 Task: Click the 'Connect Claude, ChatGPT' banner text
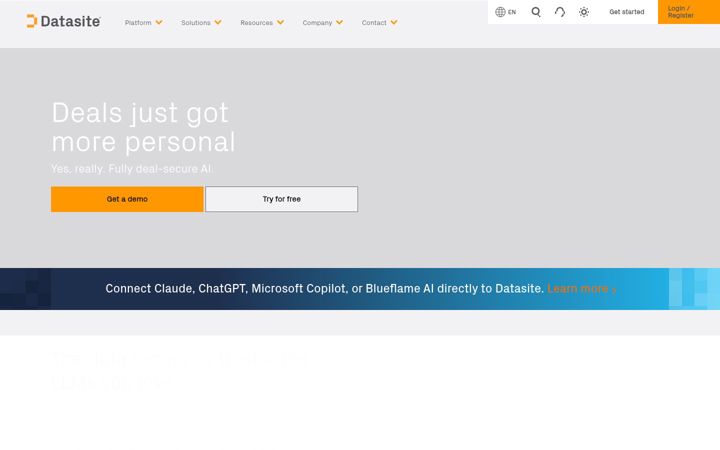[325, 288]
